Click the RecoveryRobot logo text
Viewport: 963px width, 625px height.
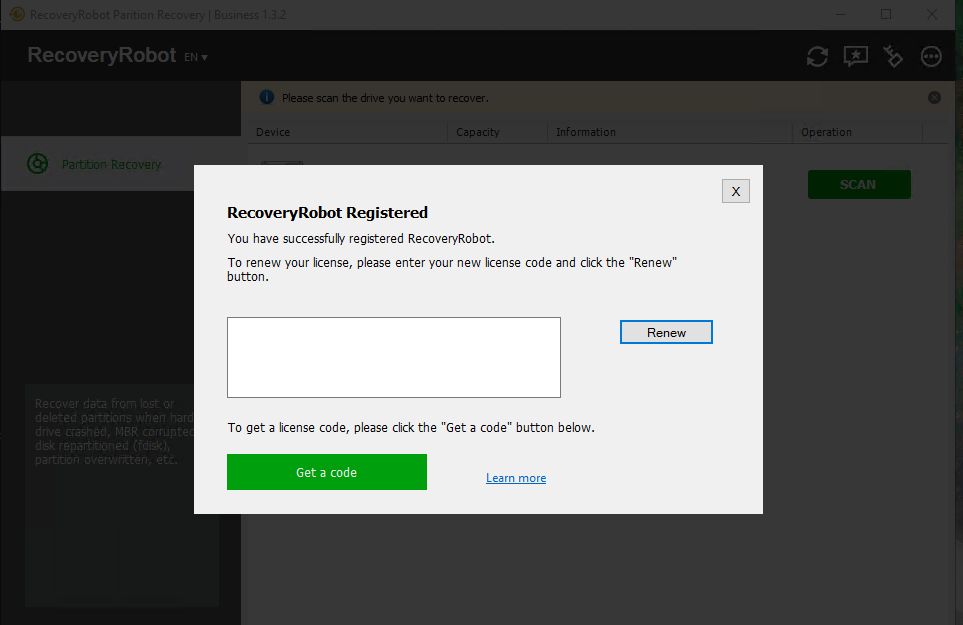pos(102,55)
